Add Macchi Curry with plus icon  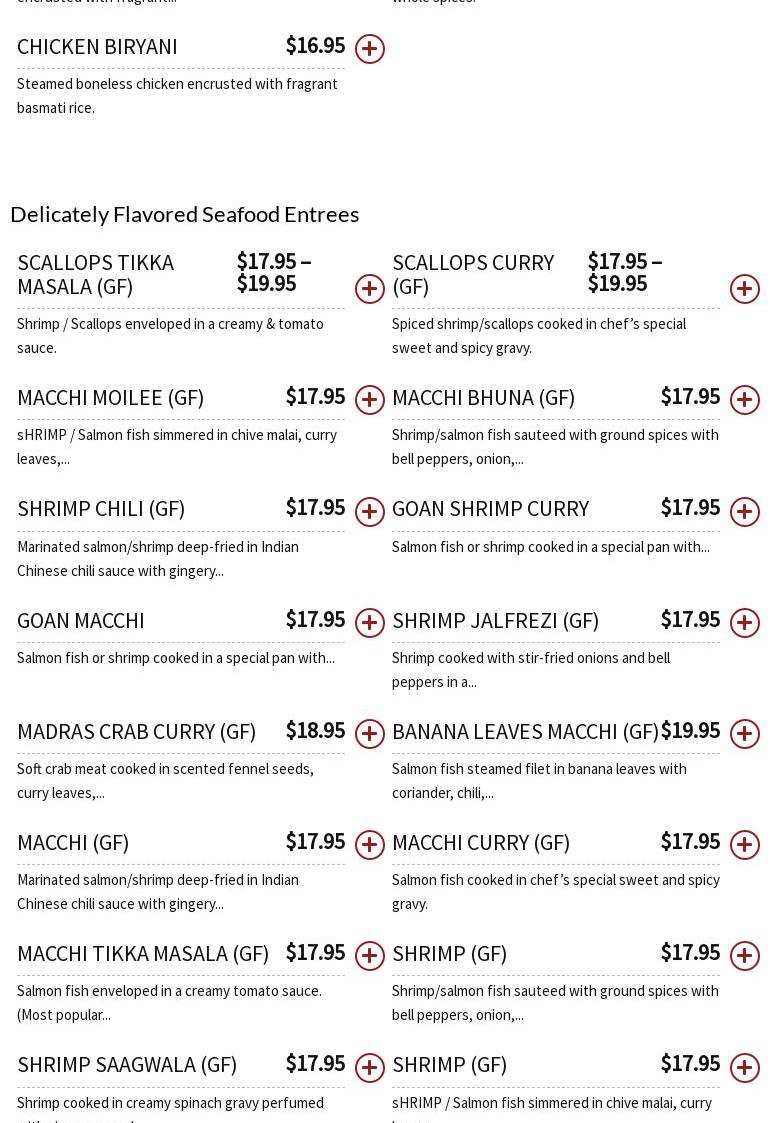click(745, 845)
